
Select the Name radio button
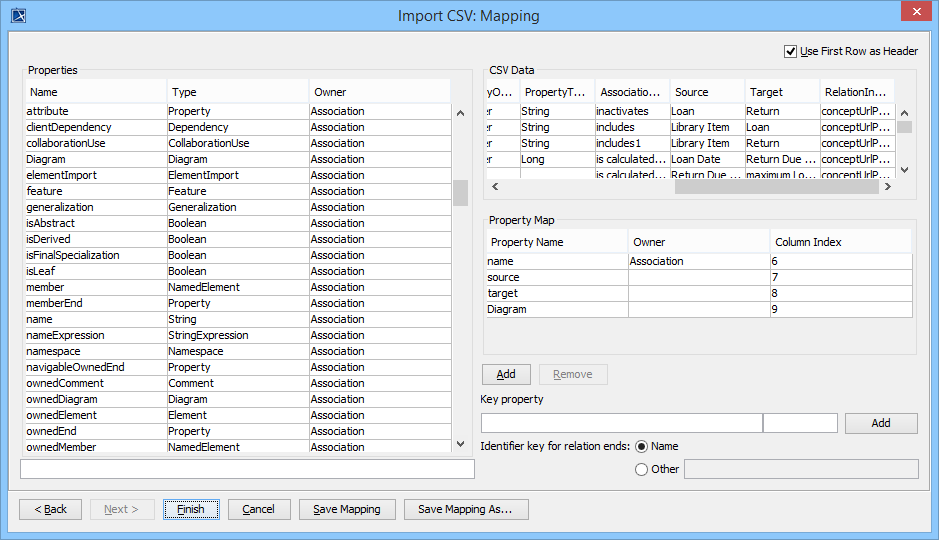641,446
